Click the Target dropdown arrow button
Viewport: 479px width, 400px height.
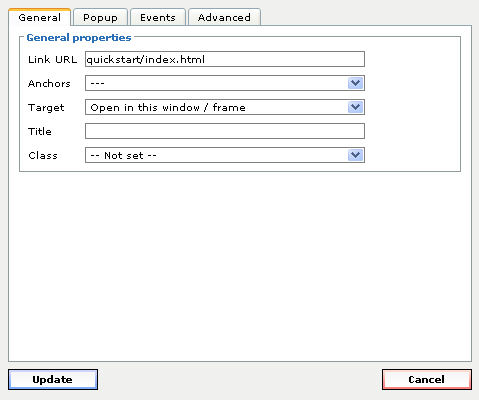point(355,107)
